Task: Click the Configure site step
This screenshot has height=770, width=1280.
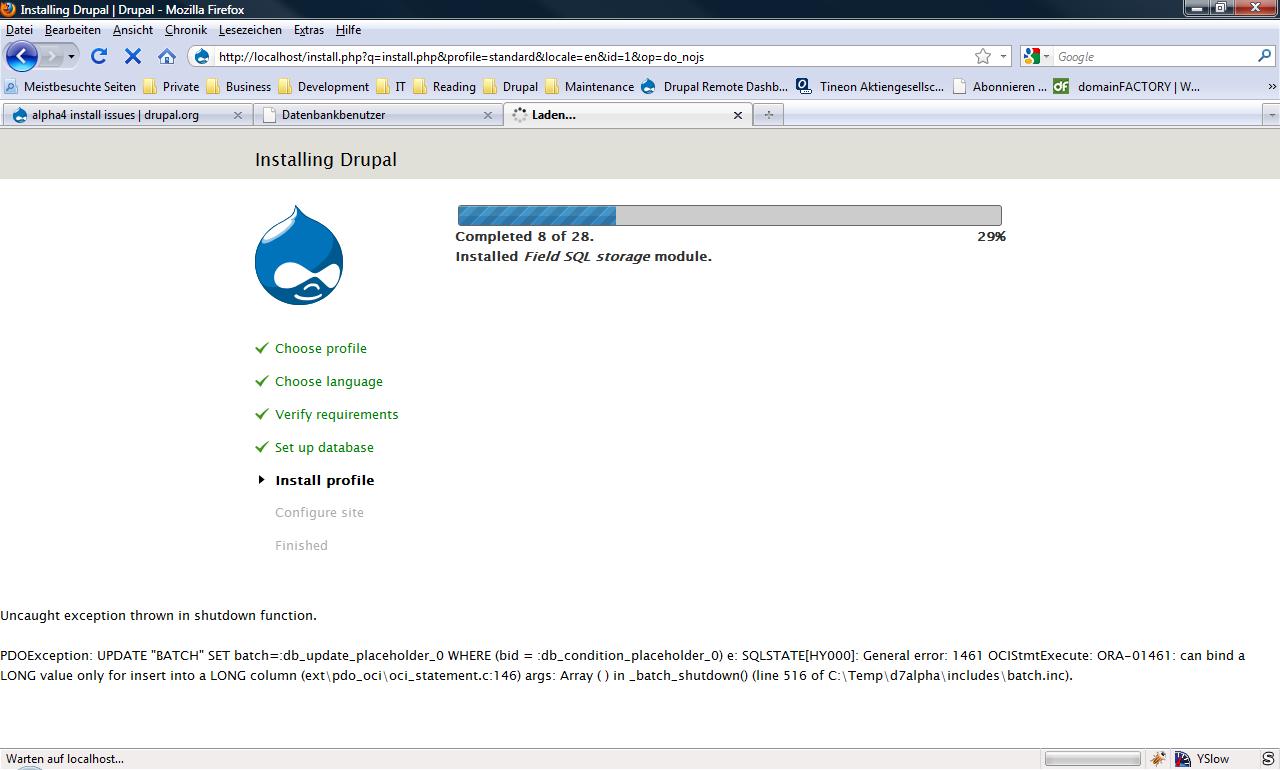Action: pyautogui.click(x=319, y=513)
